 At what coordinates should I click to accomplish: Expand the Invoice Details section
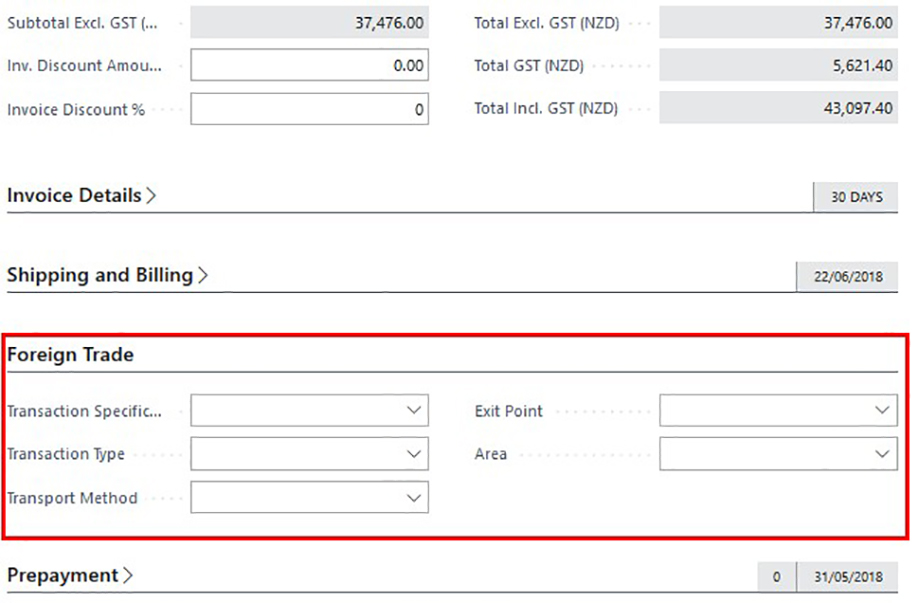pos(81,195)
